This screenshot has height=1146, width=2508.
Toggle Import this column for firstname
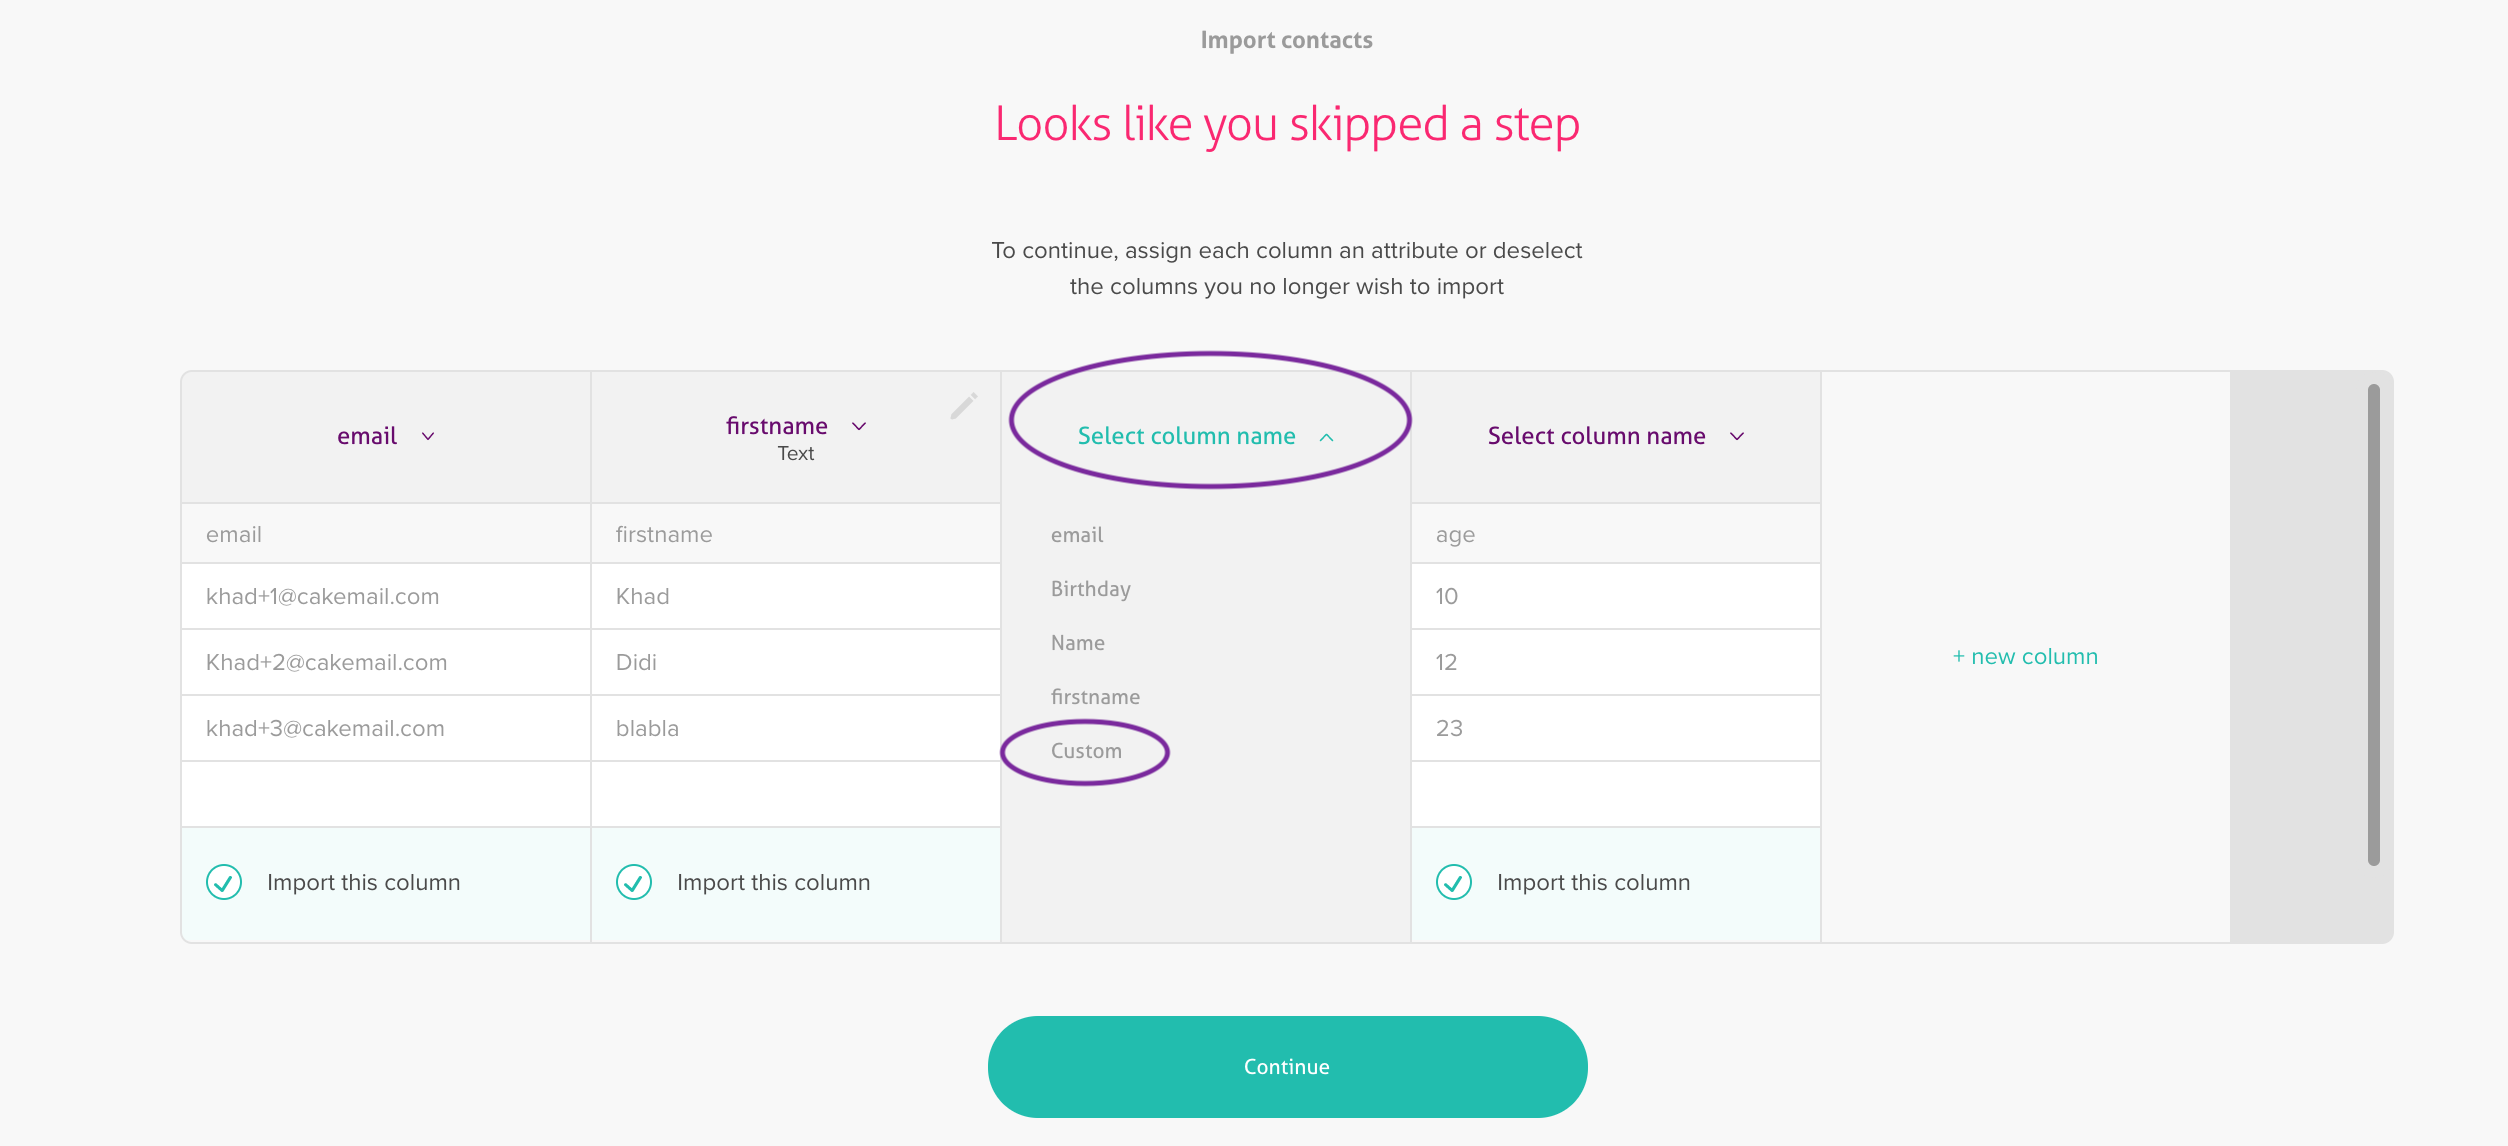click(634, 882)
